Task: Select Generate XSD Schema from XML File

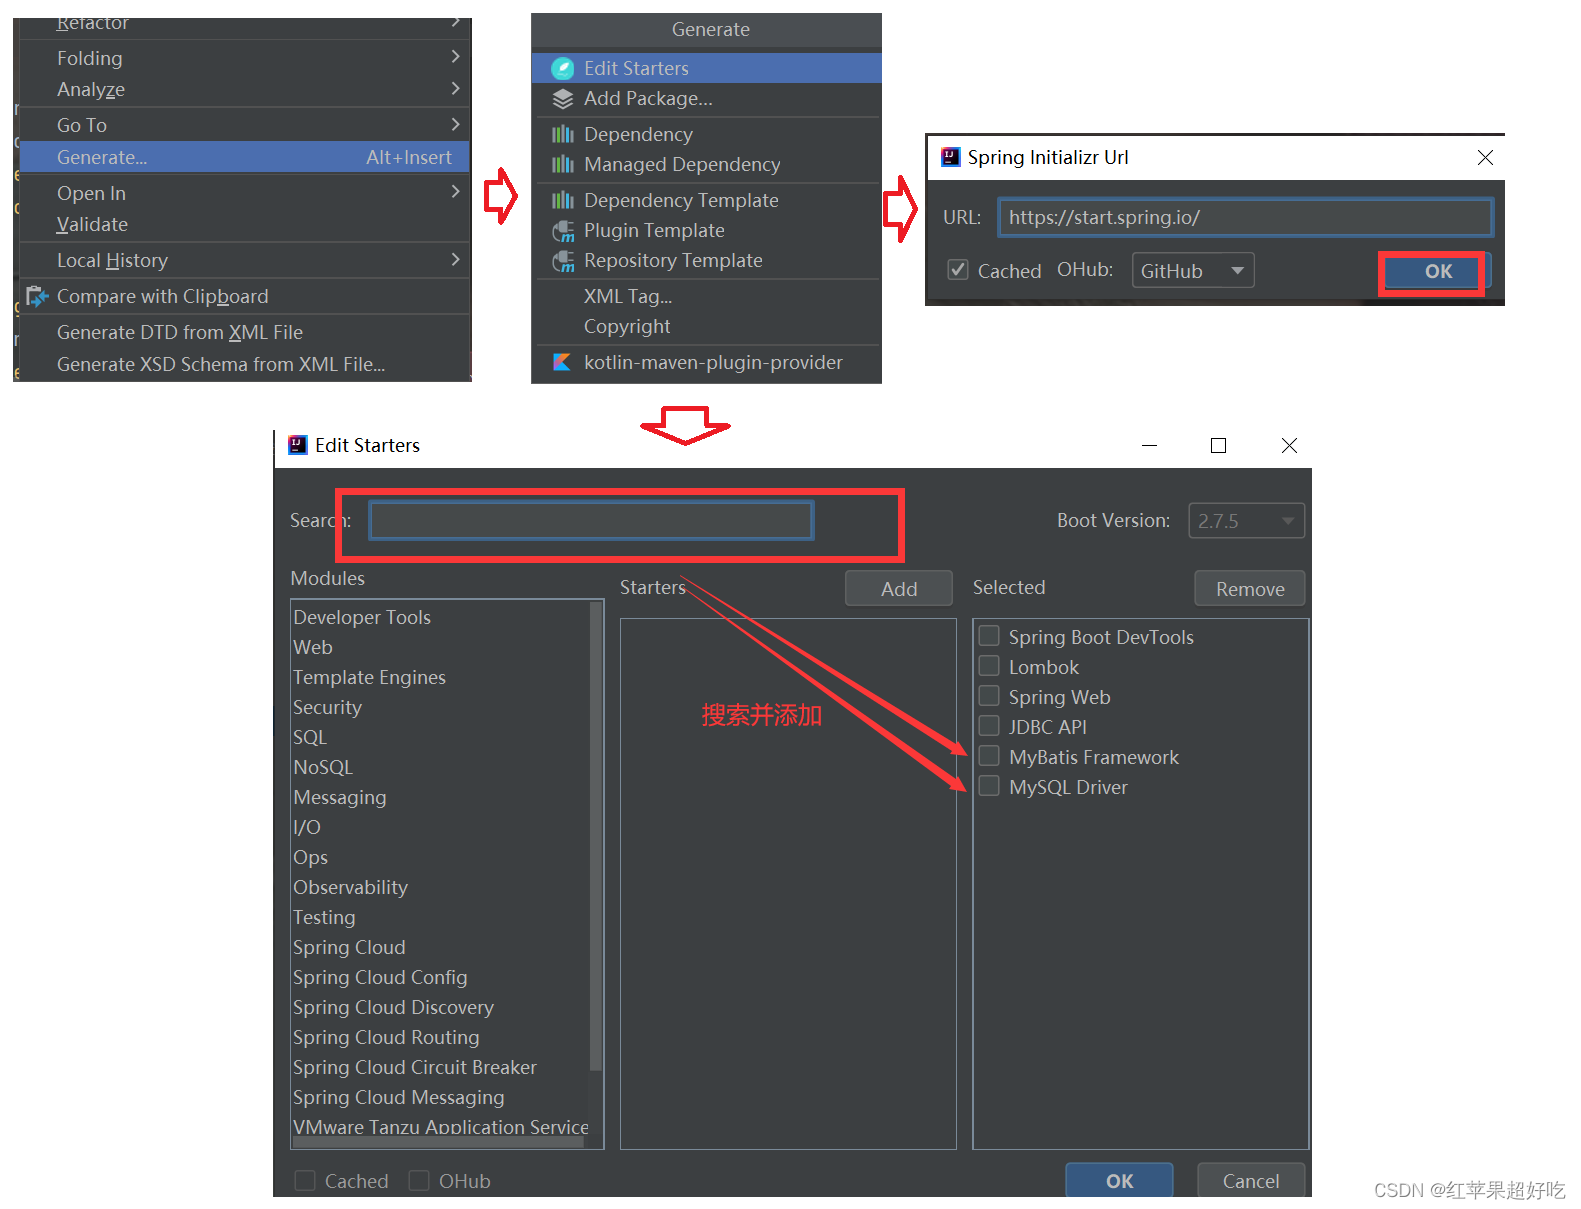Action: pyautogui.click(x=244, y=364)
